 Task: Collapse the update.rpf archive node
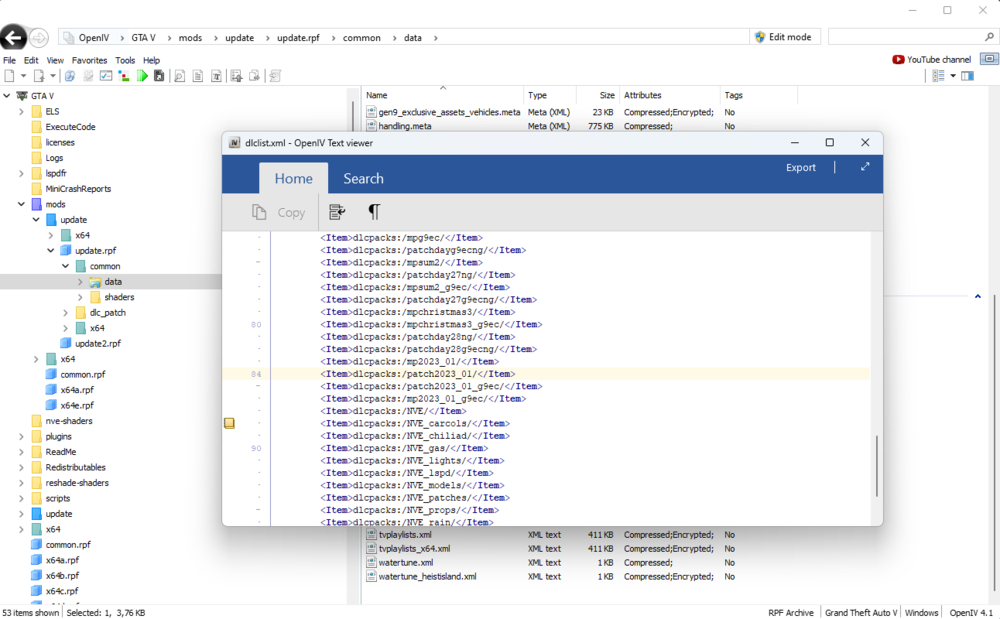pos(50,251)
